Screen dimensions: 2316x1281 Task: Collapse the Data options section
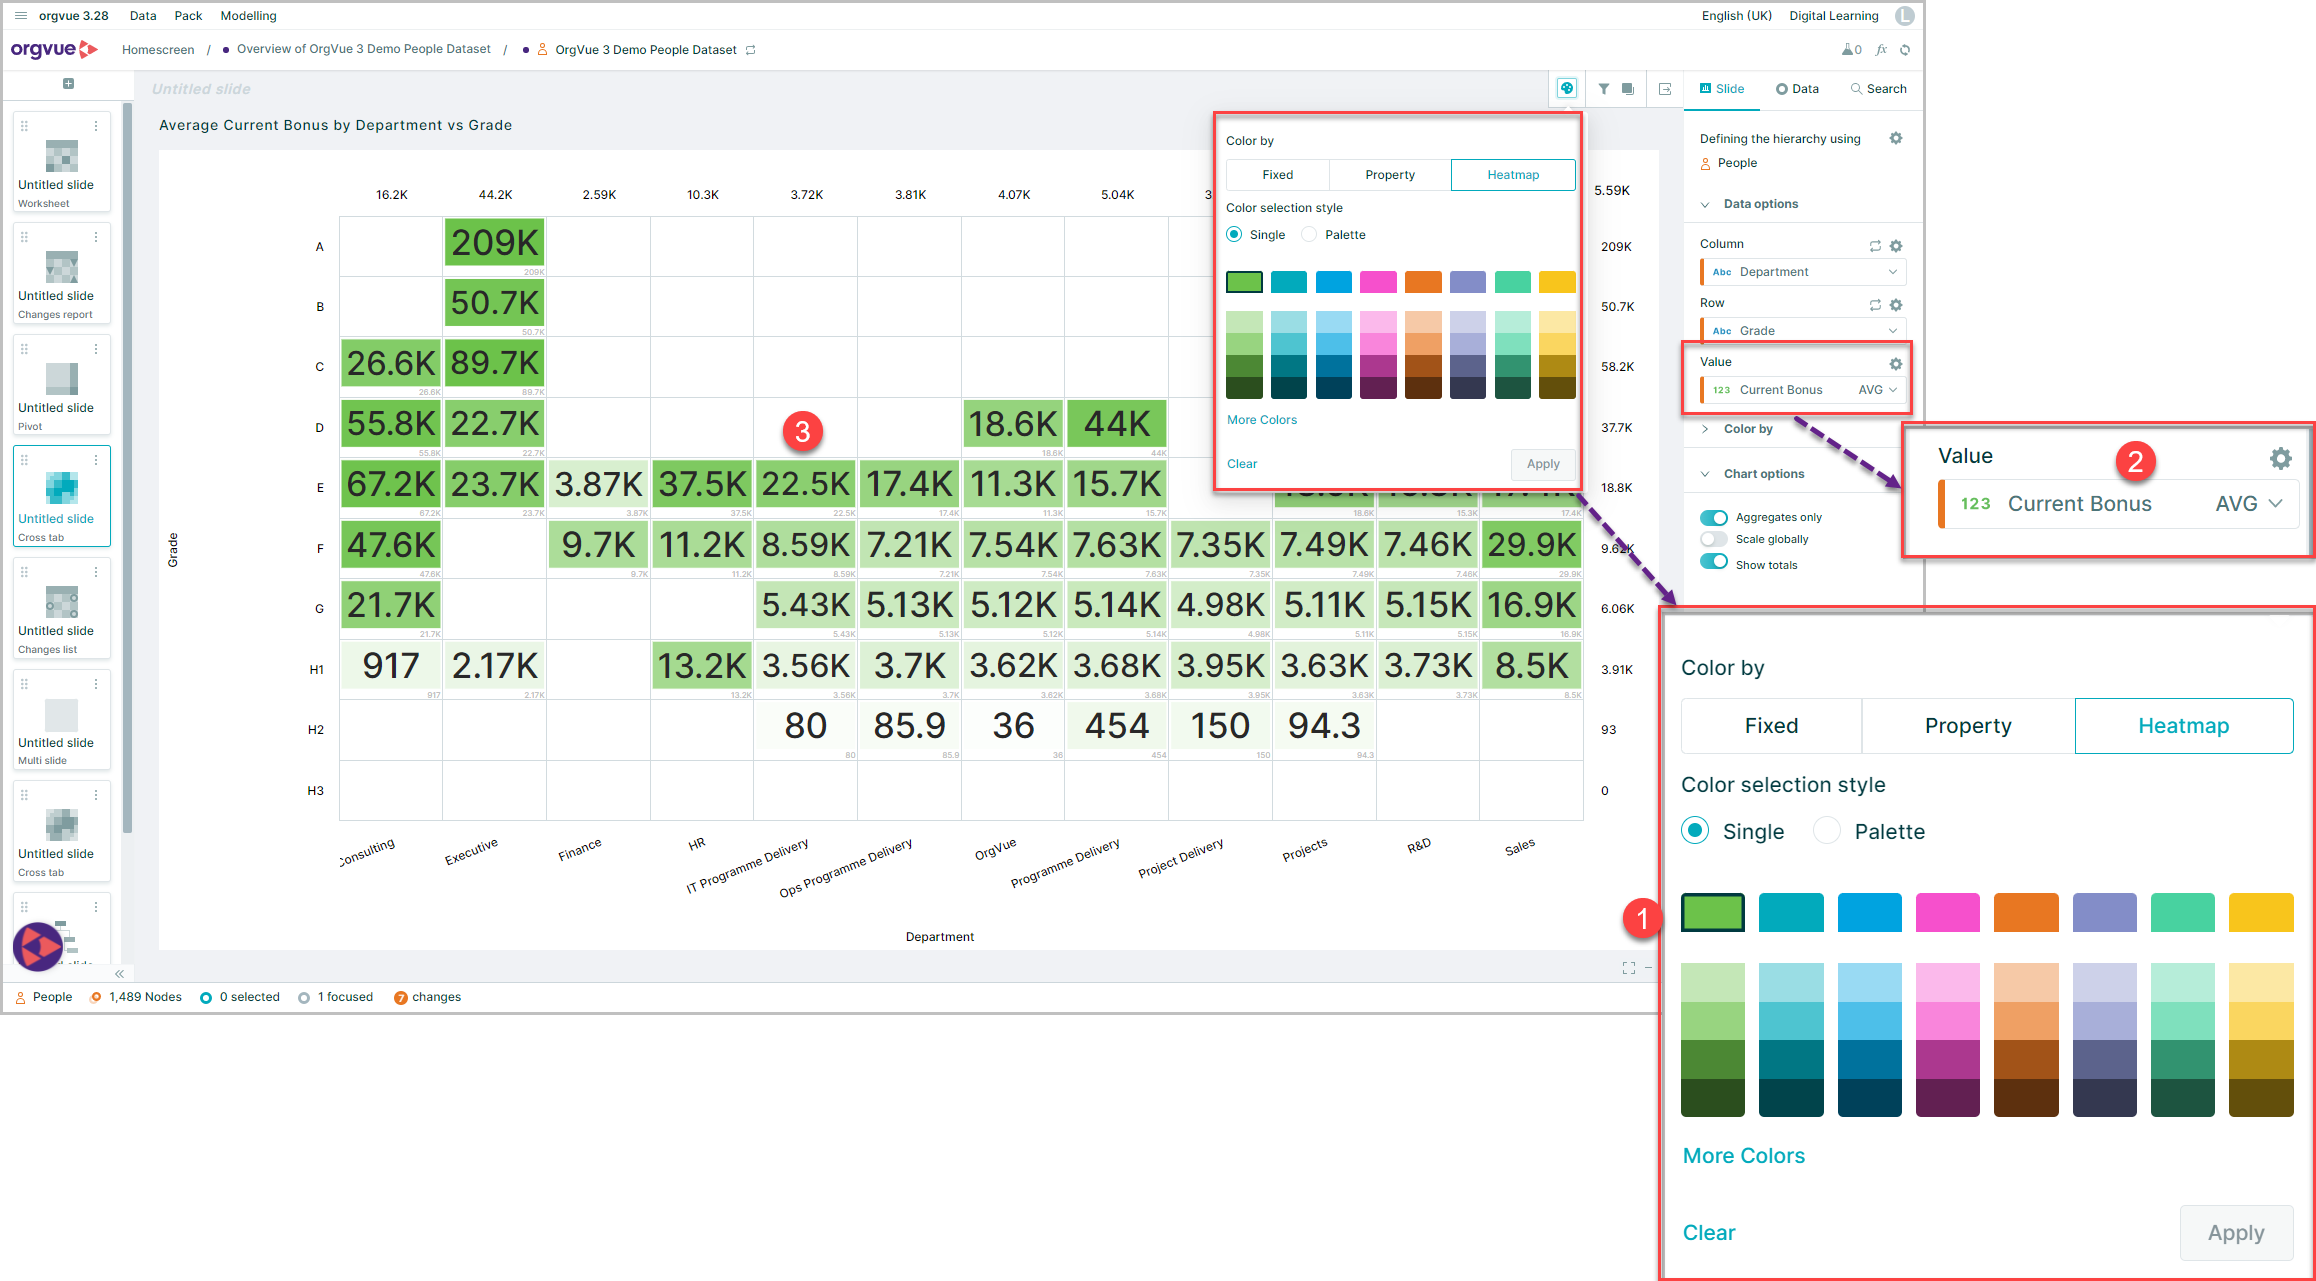pyautogui.click(x=1705, y=205)
